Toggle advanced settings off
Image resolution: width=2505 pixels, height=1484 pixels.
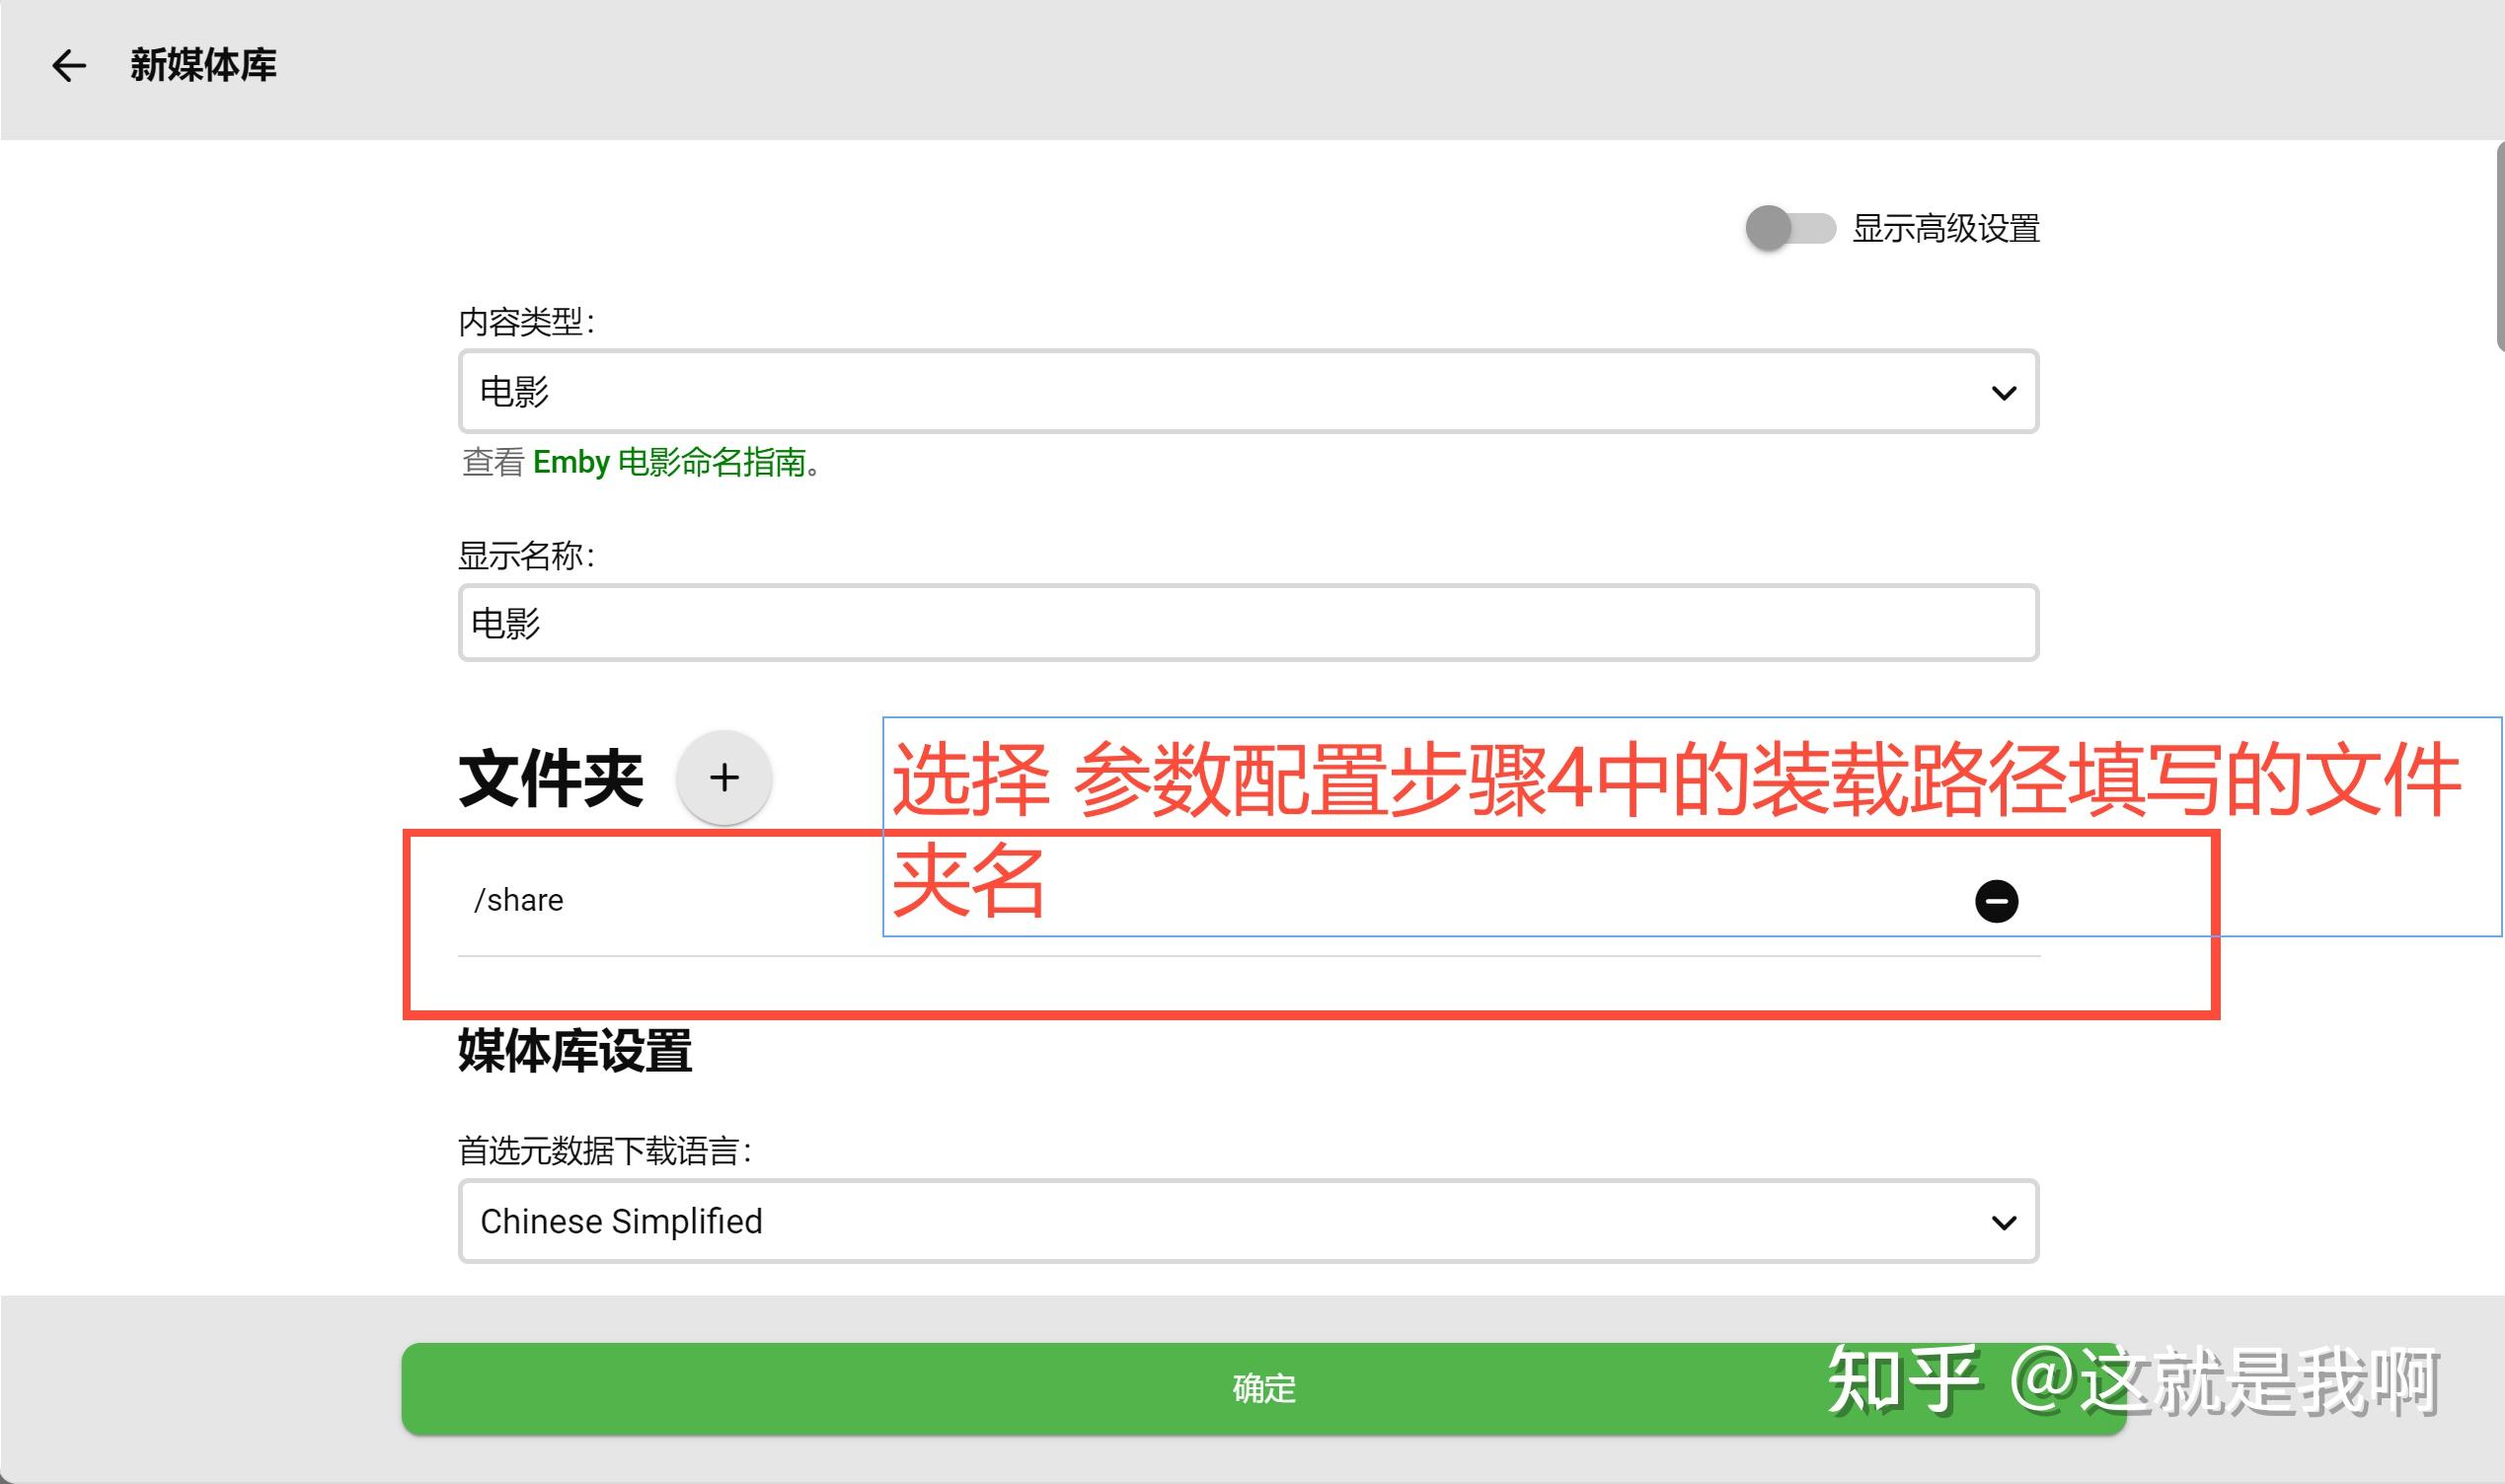point(1790,229)
